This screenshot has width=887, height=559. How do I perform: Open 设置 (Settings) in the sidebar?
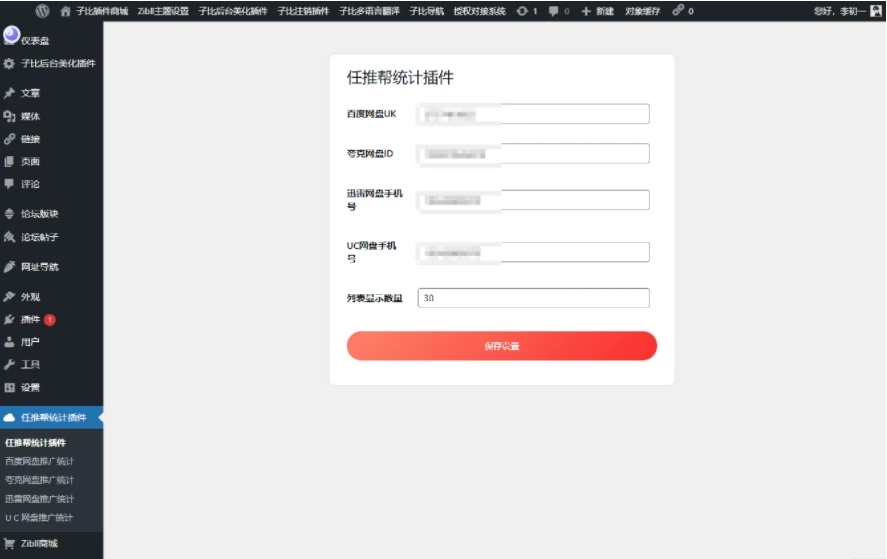click(x=30, y=387)
